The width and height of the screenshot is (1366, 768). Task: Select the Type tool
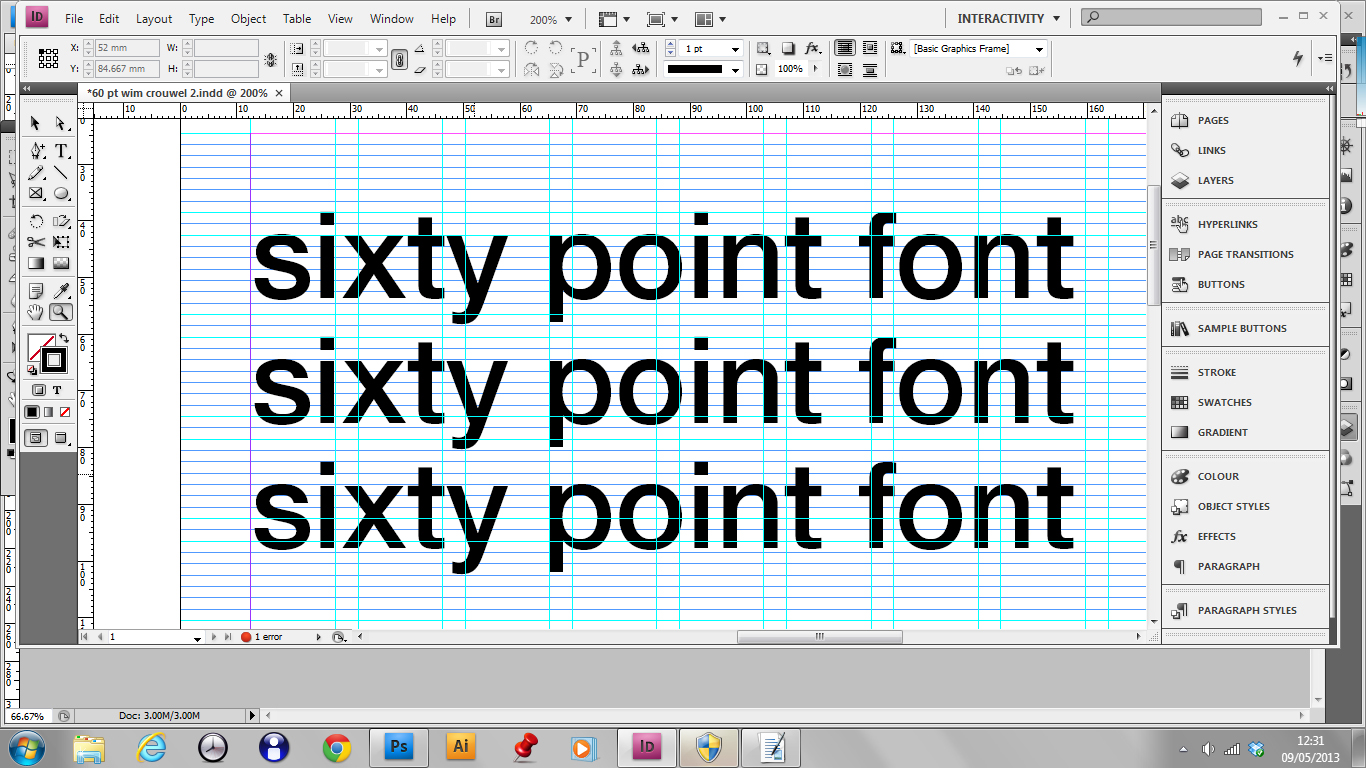tap(62, 151)
